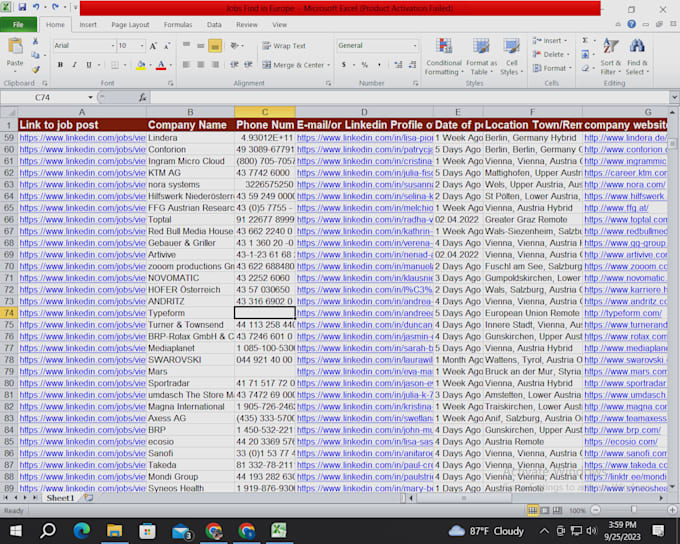
Task: Click the Cut scissors icon
Action: (x=36, y=42)
